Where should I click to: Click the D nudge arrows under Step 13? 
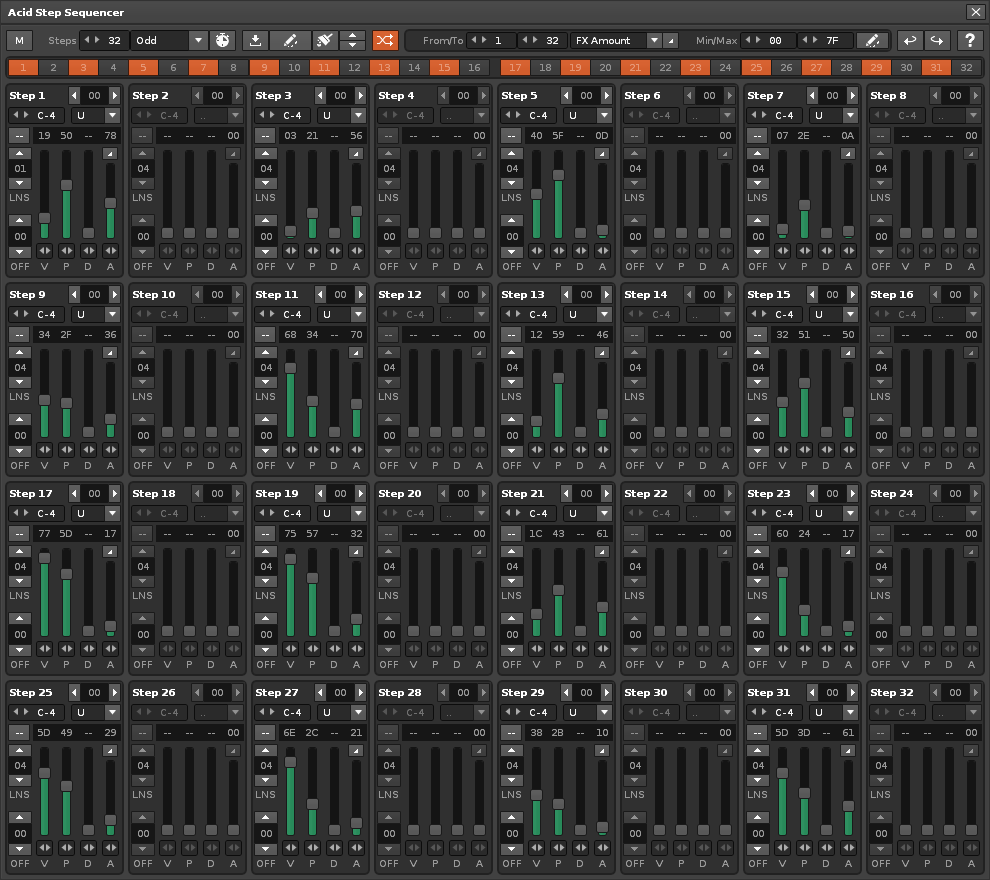[x=580, y=449]
